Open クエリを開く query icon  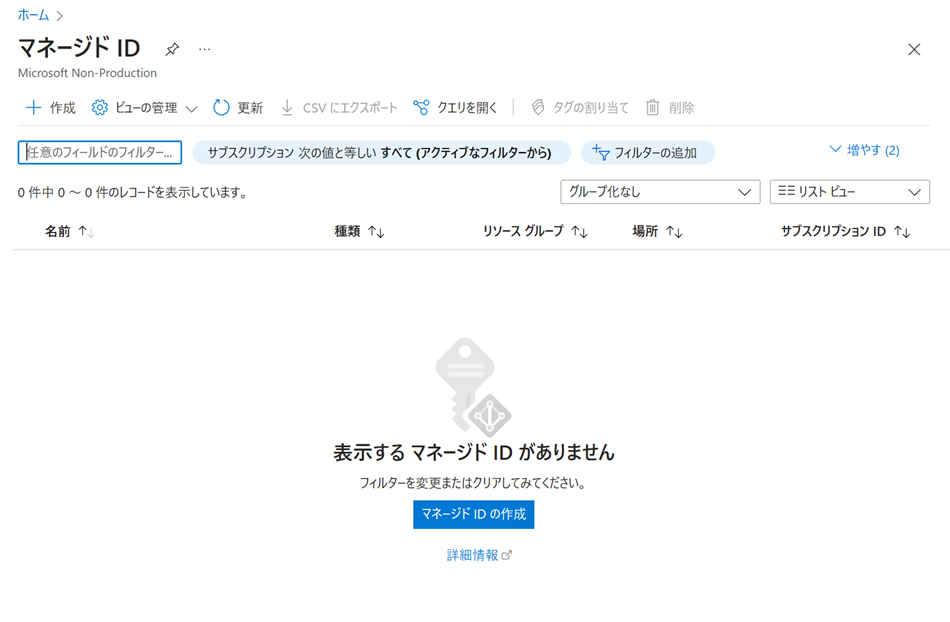(x=421, y=107)
